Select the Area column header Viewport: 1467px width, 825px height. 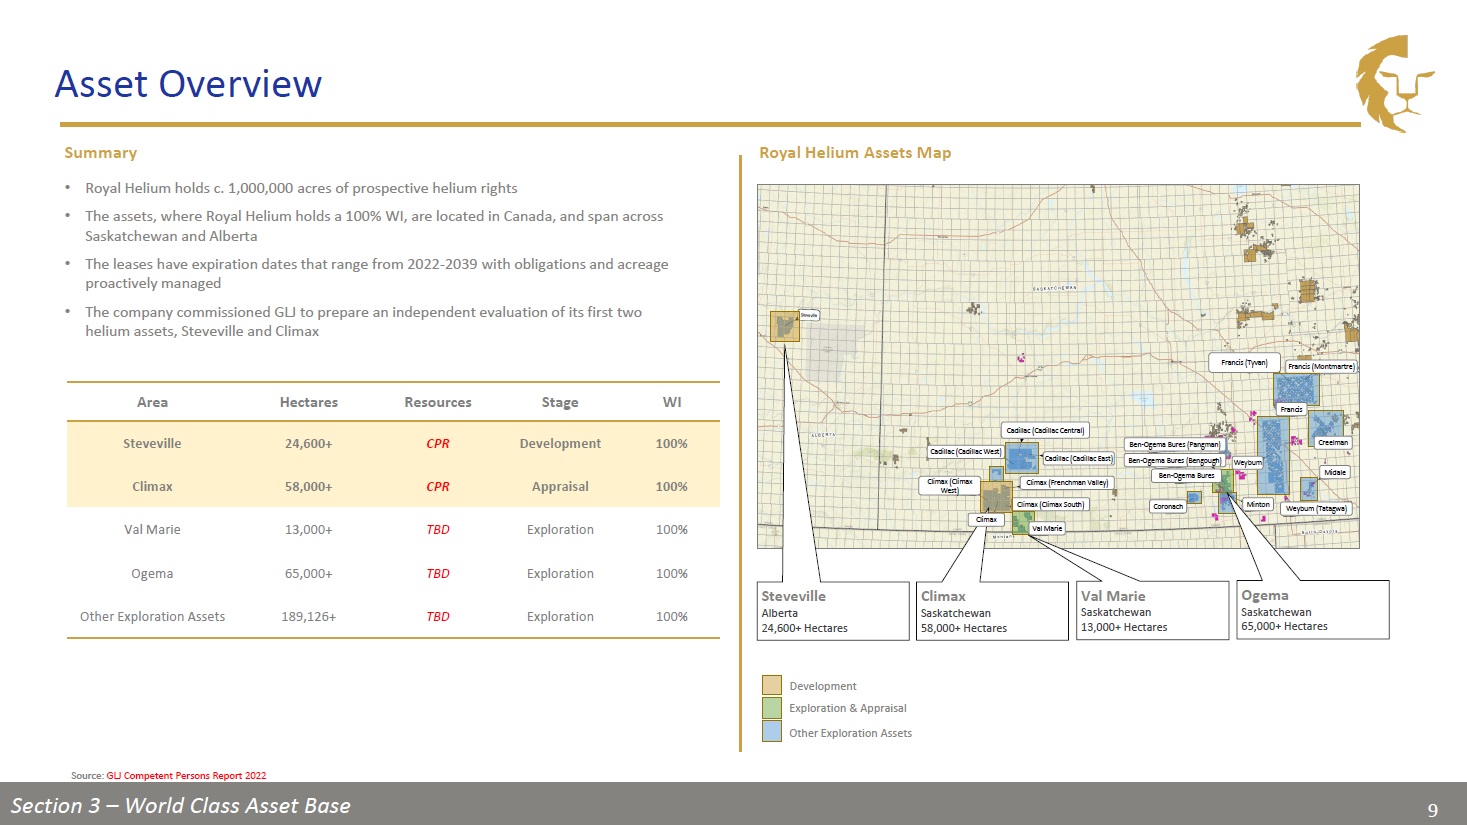(x=152, y=402)
